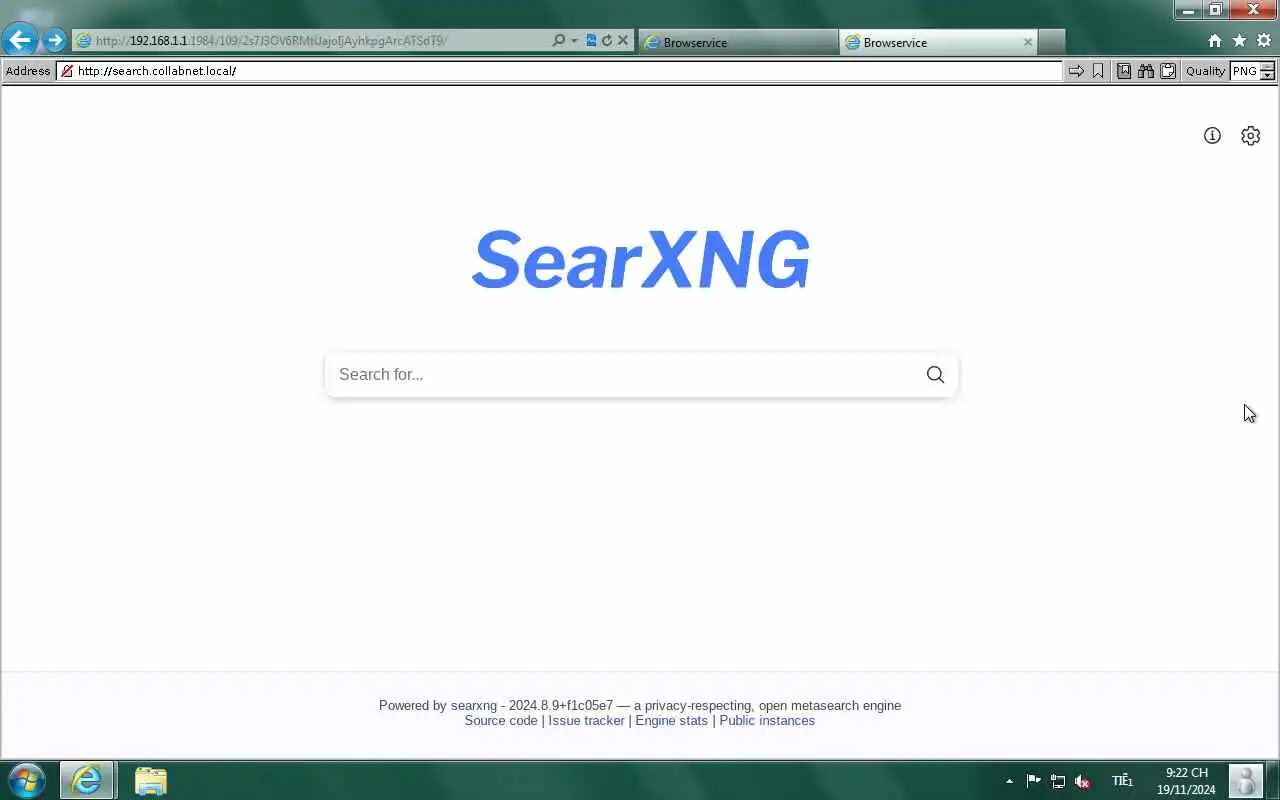Click the muted volume tray icon
The height and width of the screenshot is (800, 1280).
[1081, 781]
